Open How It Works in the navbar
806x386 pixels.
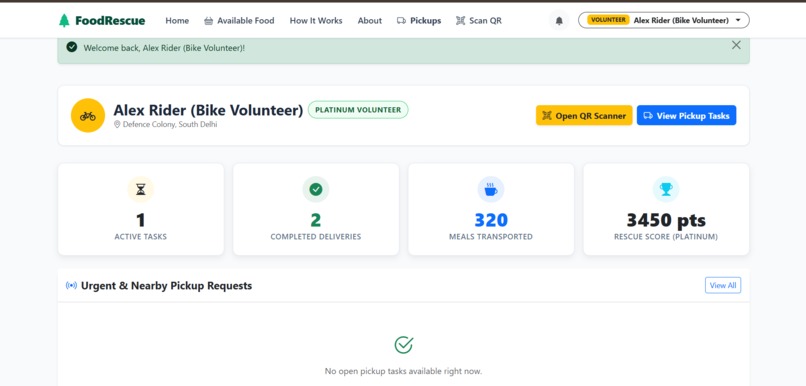316,21
